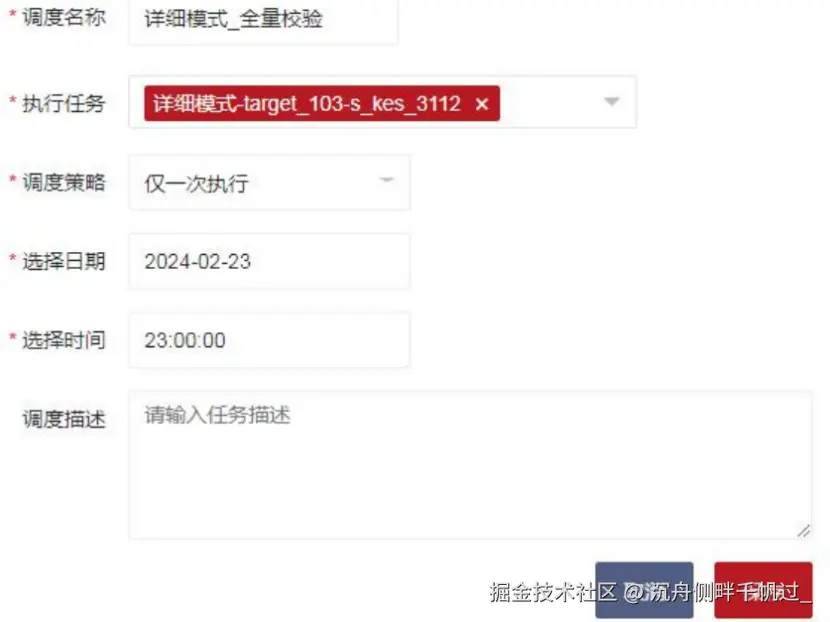Remove the 详细模式-target_103-s_kes_3112 tag via its ×
This screenshot has height=622, width=830.
482,104
